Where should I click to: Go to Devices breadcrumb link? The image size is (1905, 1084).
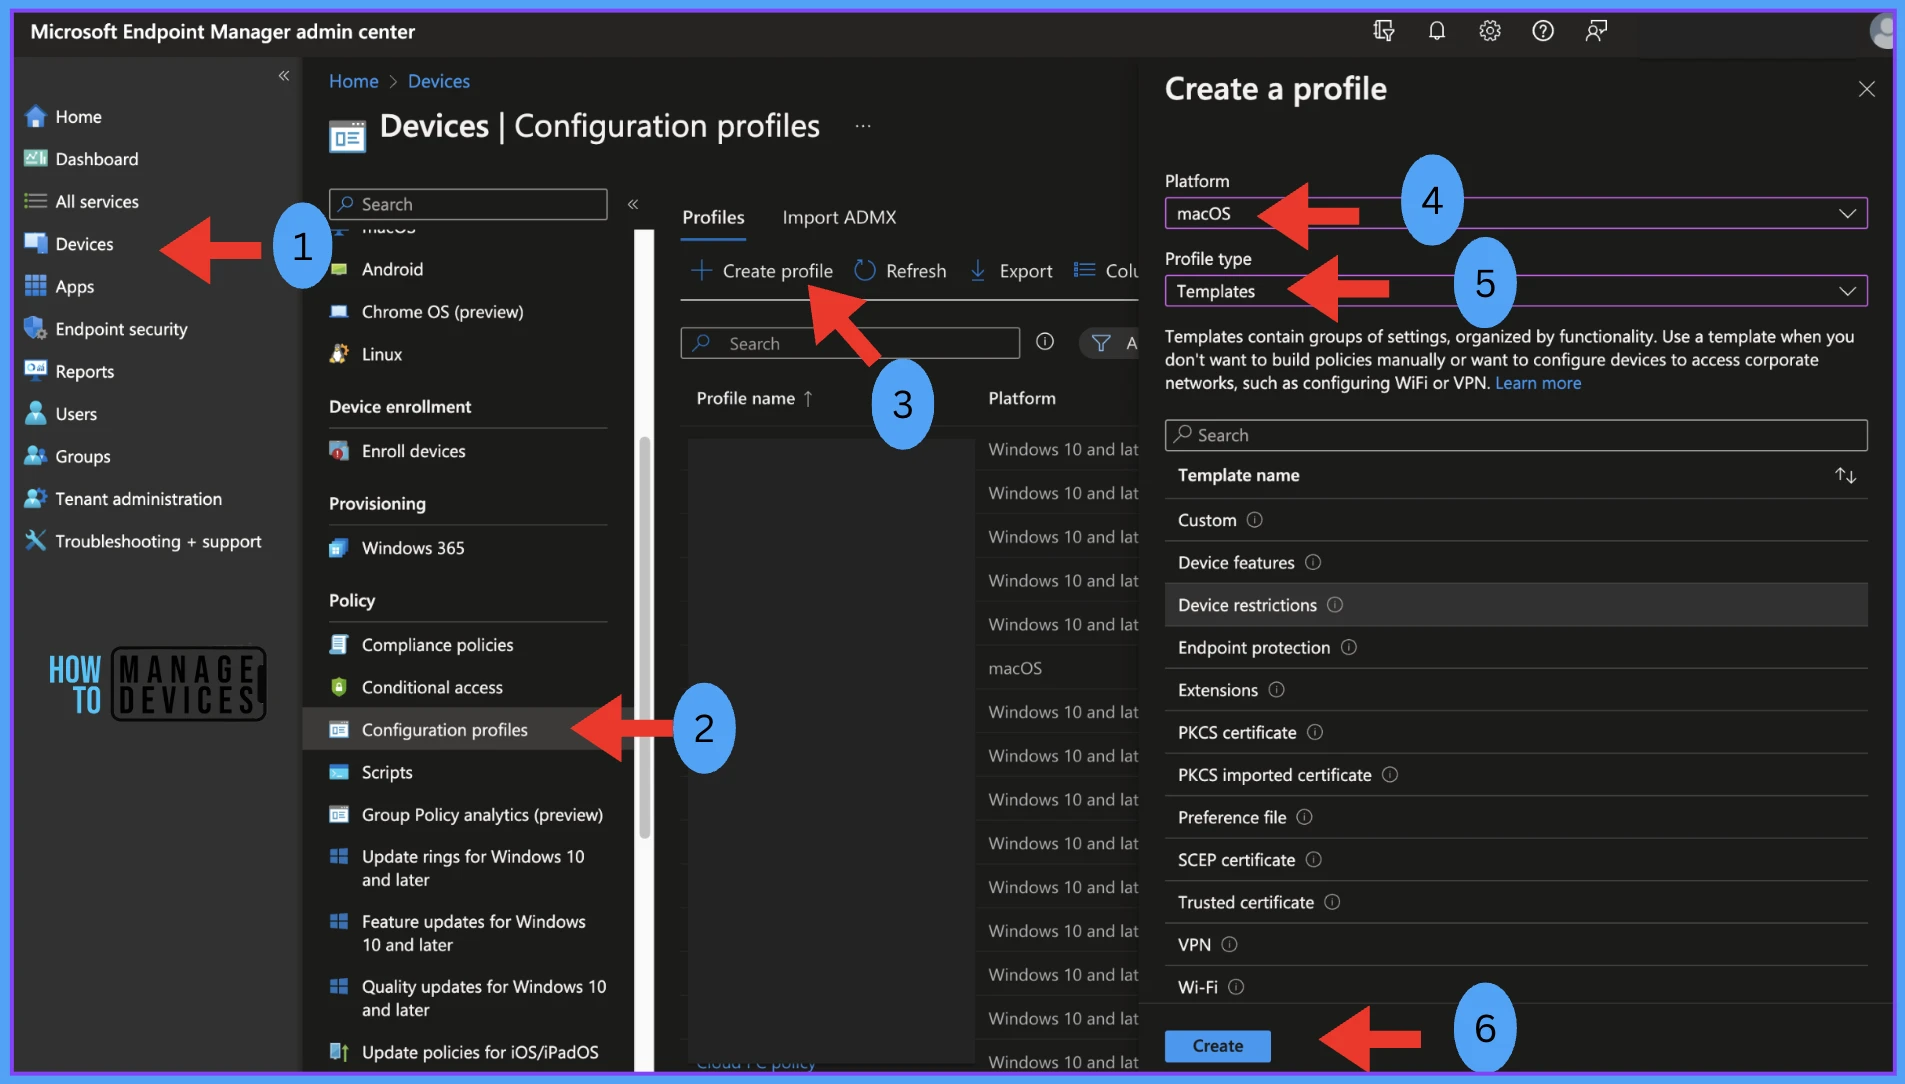[x=439, y=81]
